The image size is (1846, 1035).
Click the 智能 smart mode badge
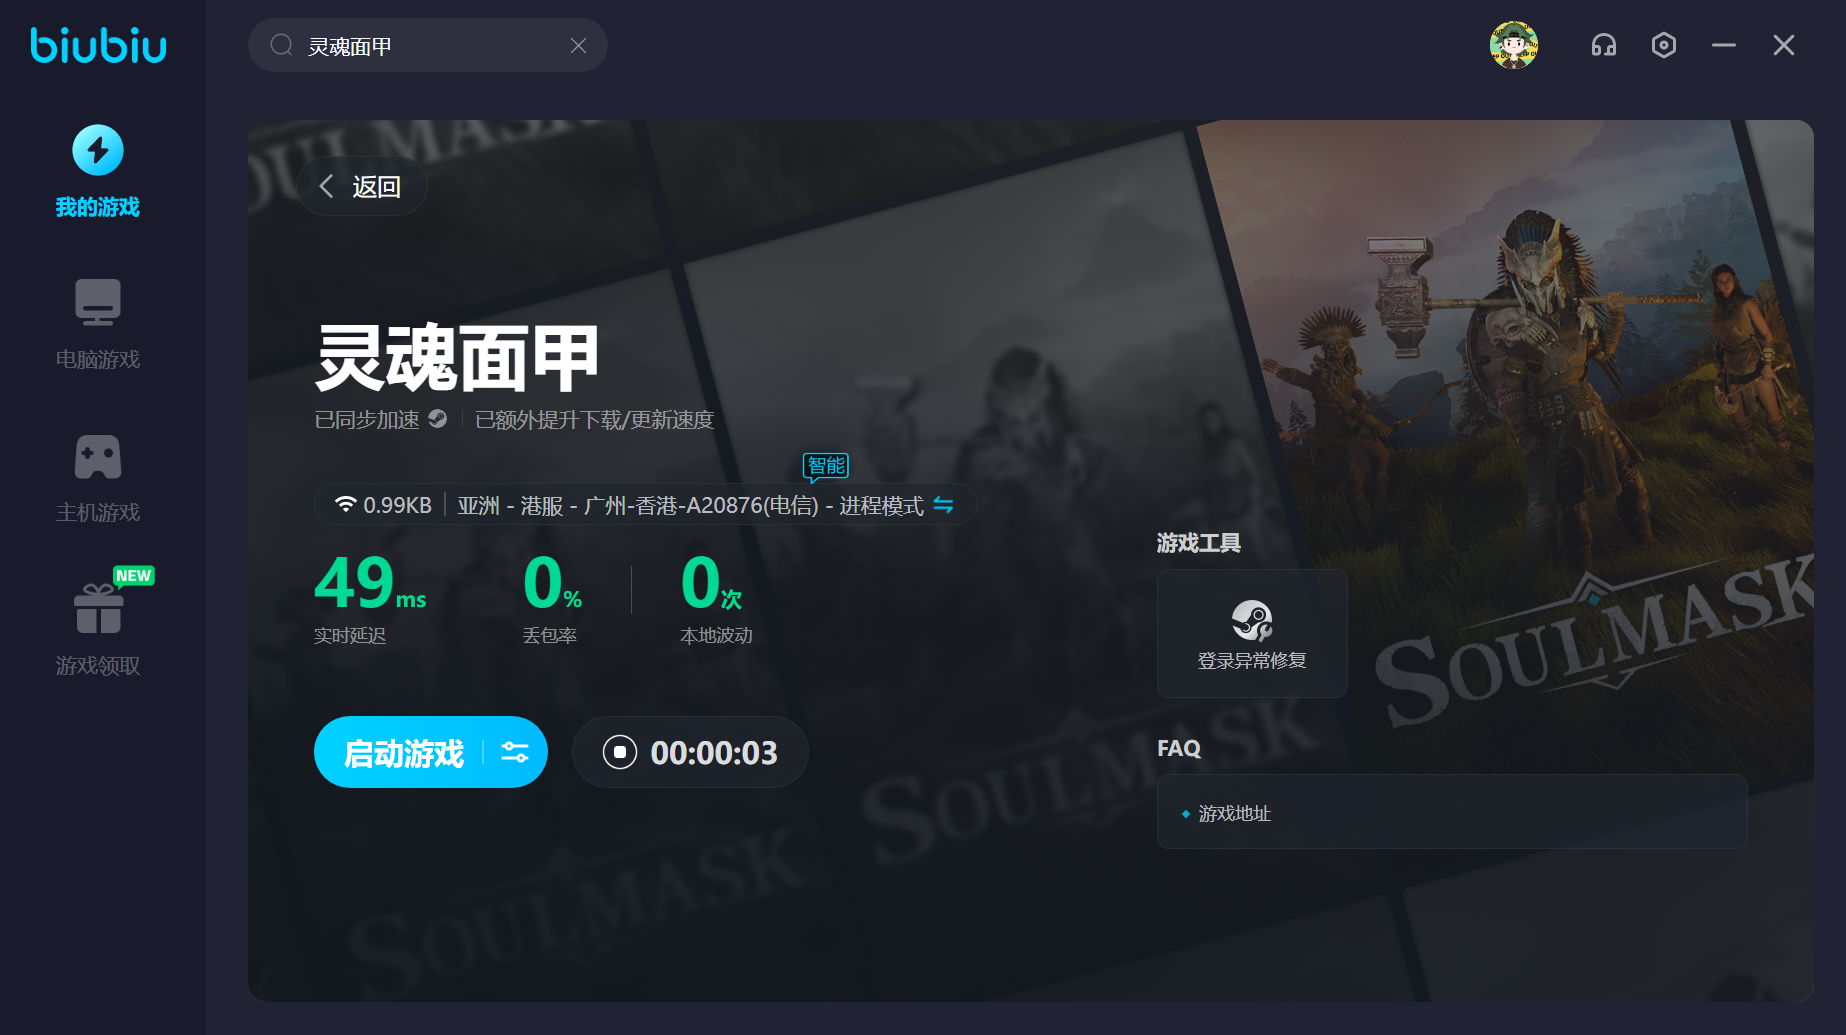point(826,466)
